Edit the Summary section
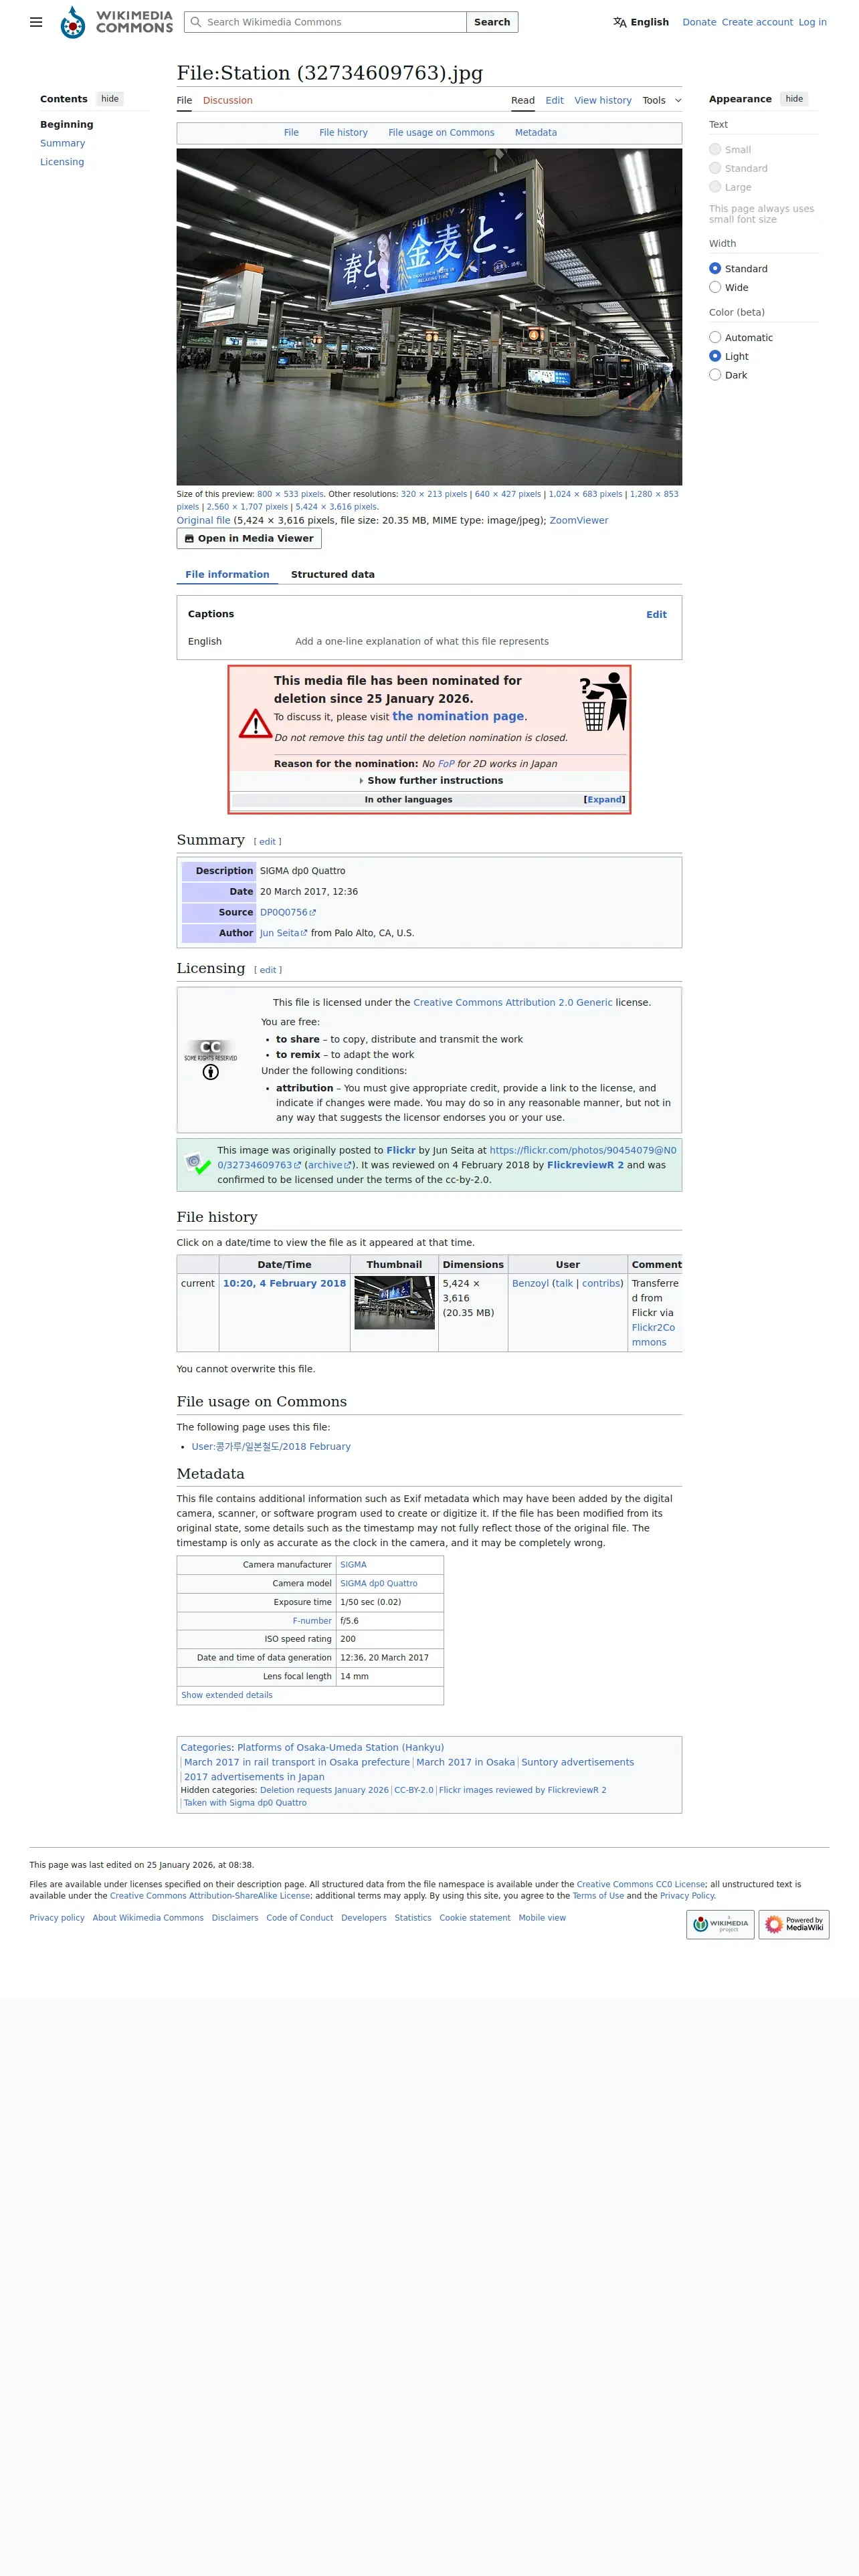Viewport: 859px width, 2576px height. coord(267,841)
